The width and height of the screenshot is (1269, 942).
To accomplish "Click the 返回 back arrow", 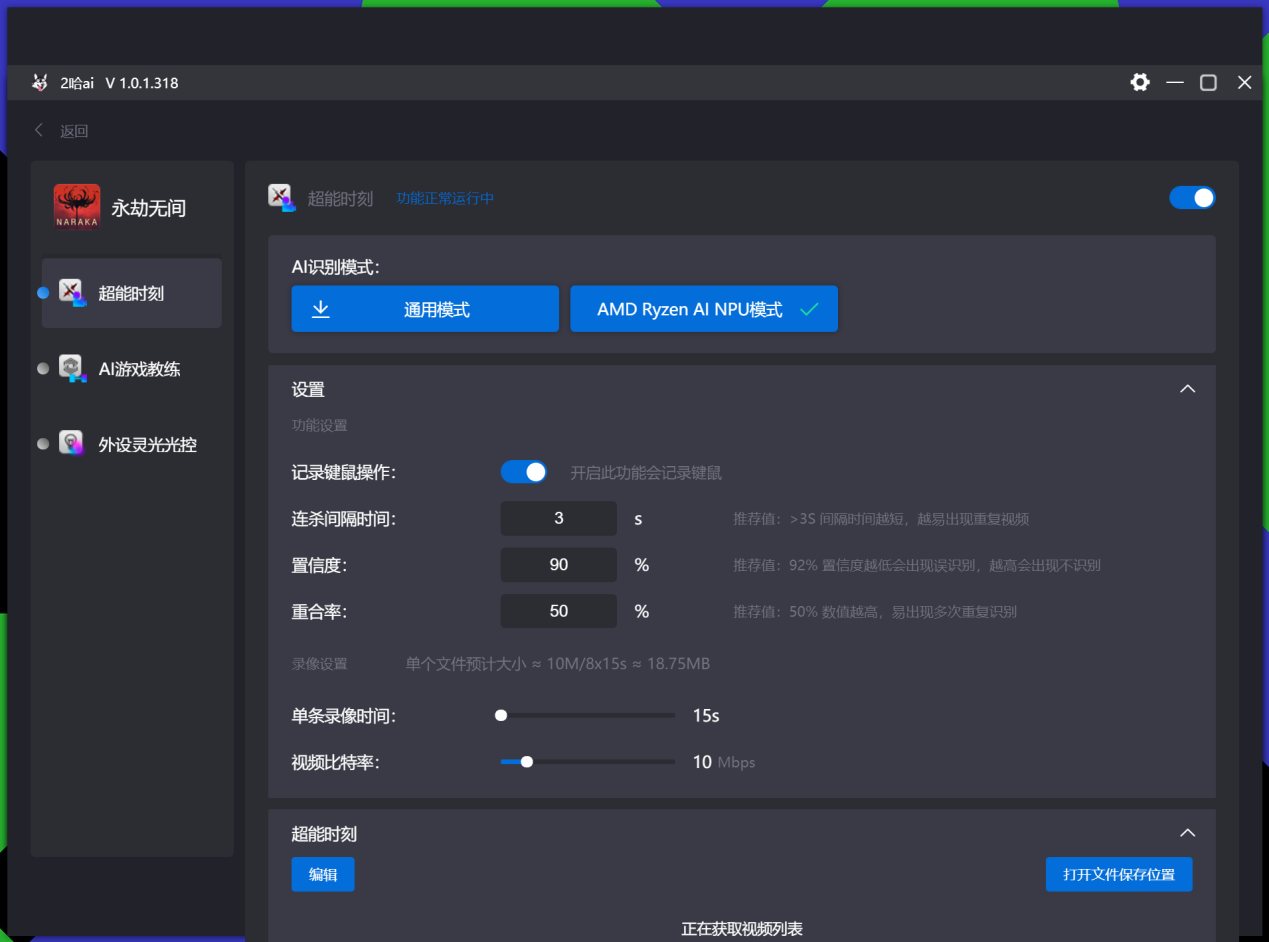I will [38, 129].
